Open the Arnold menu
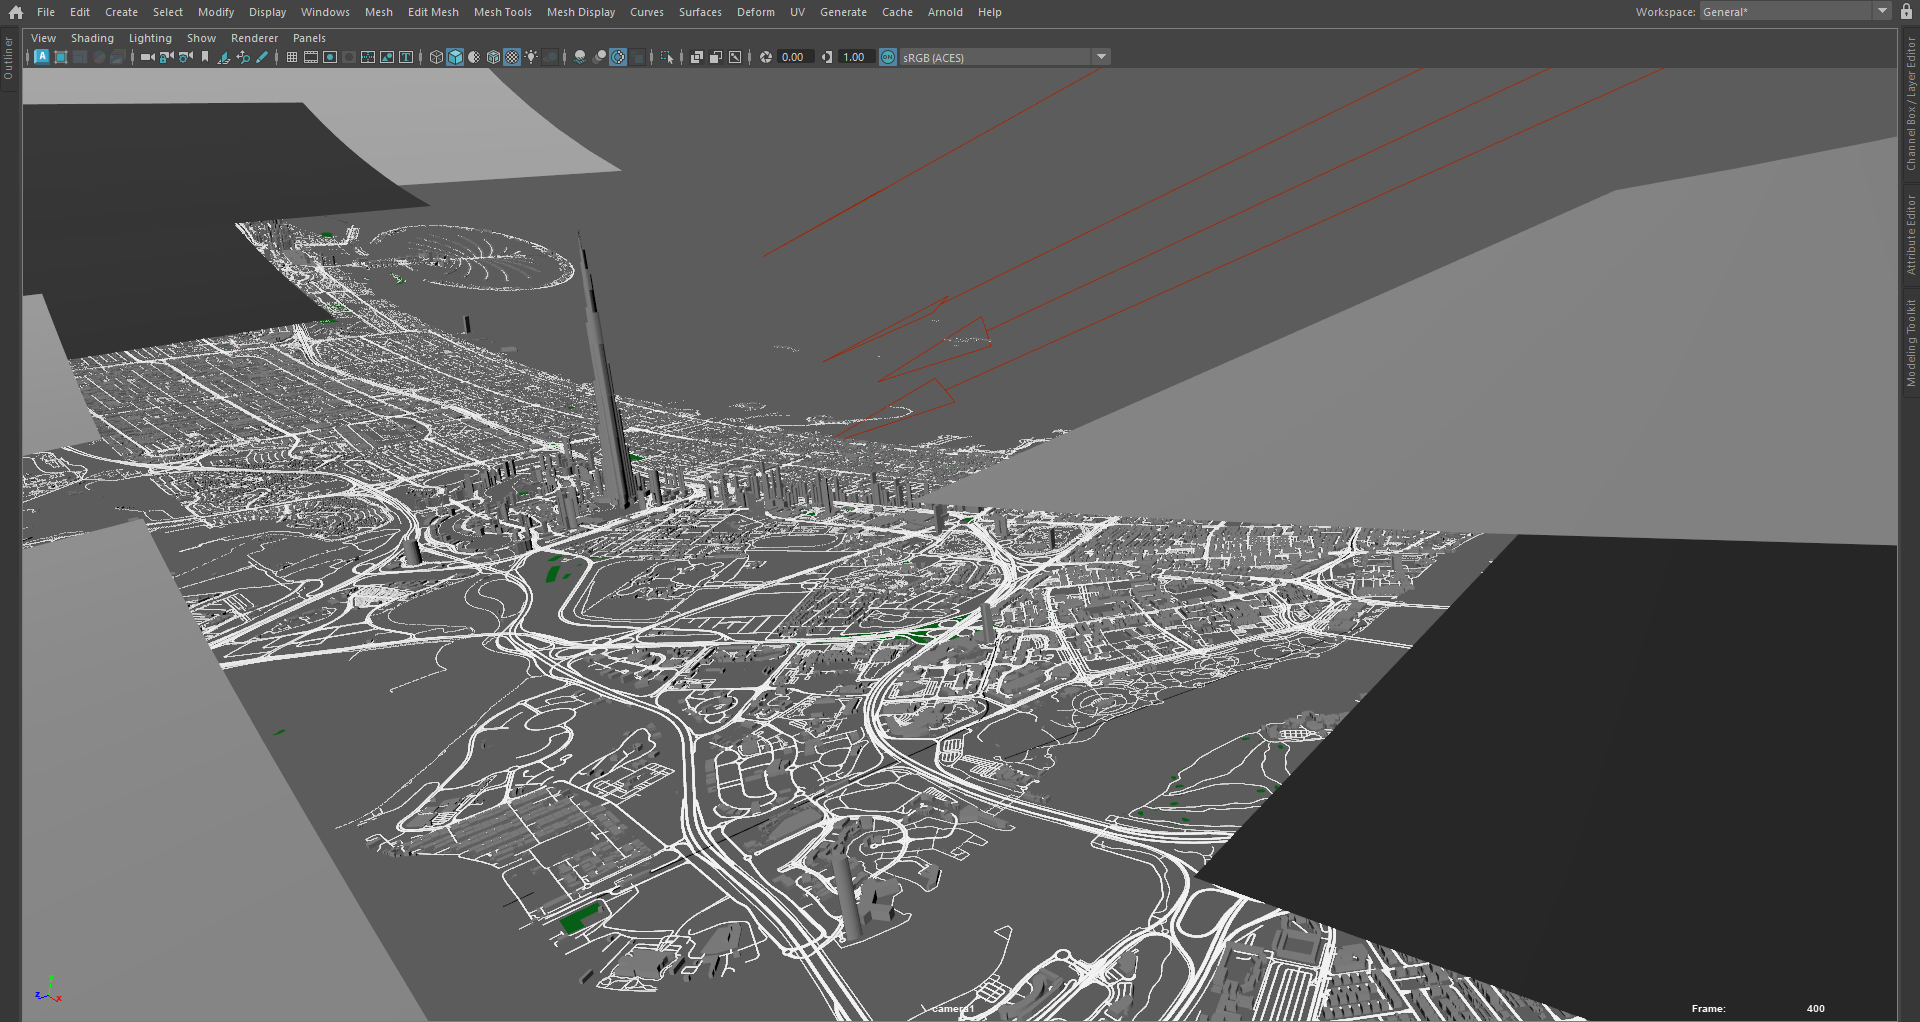 coord(944,12)
